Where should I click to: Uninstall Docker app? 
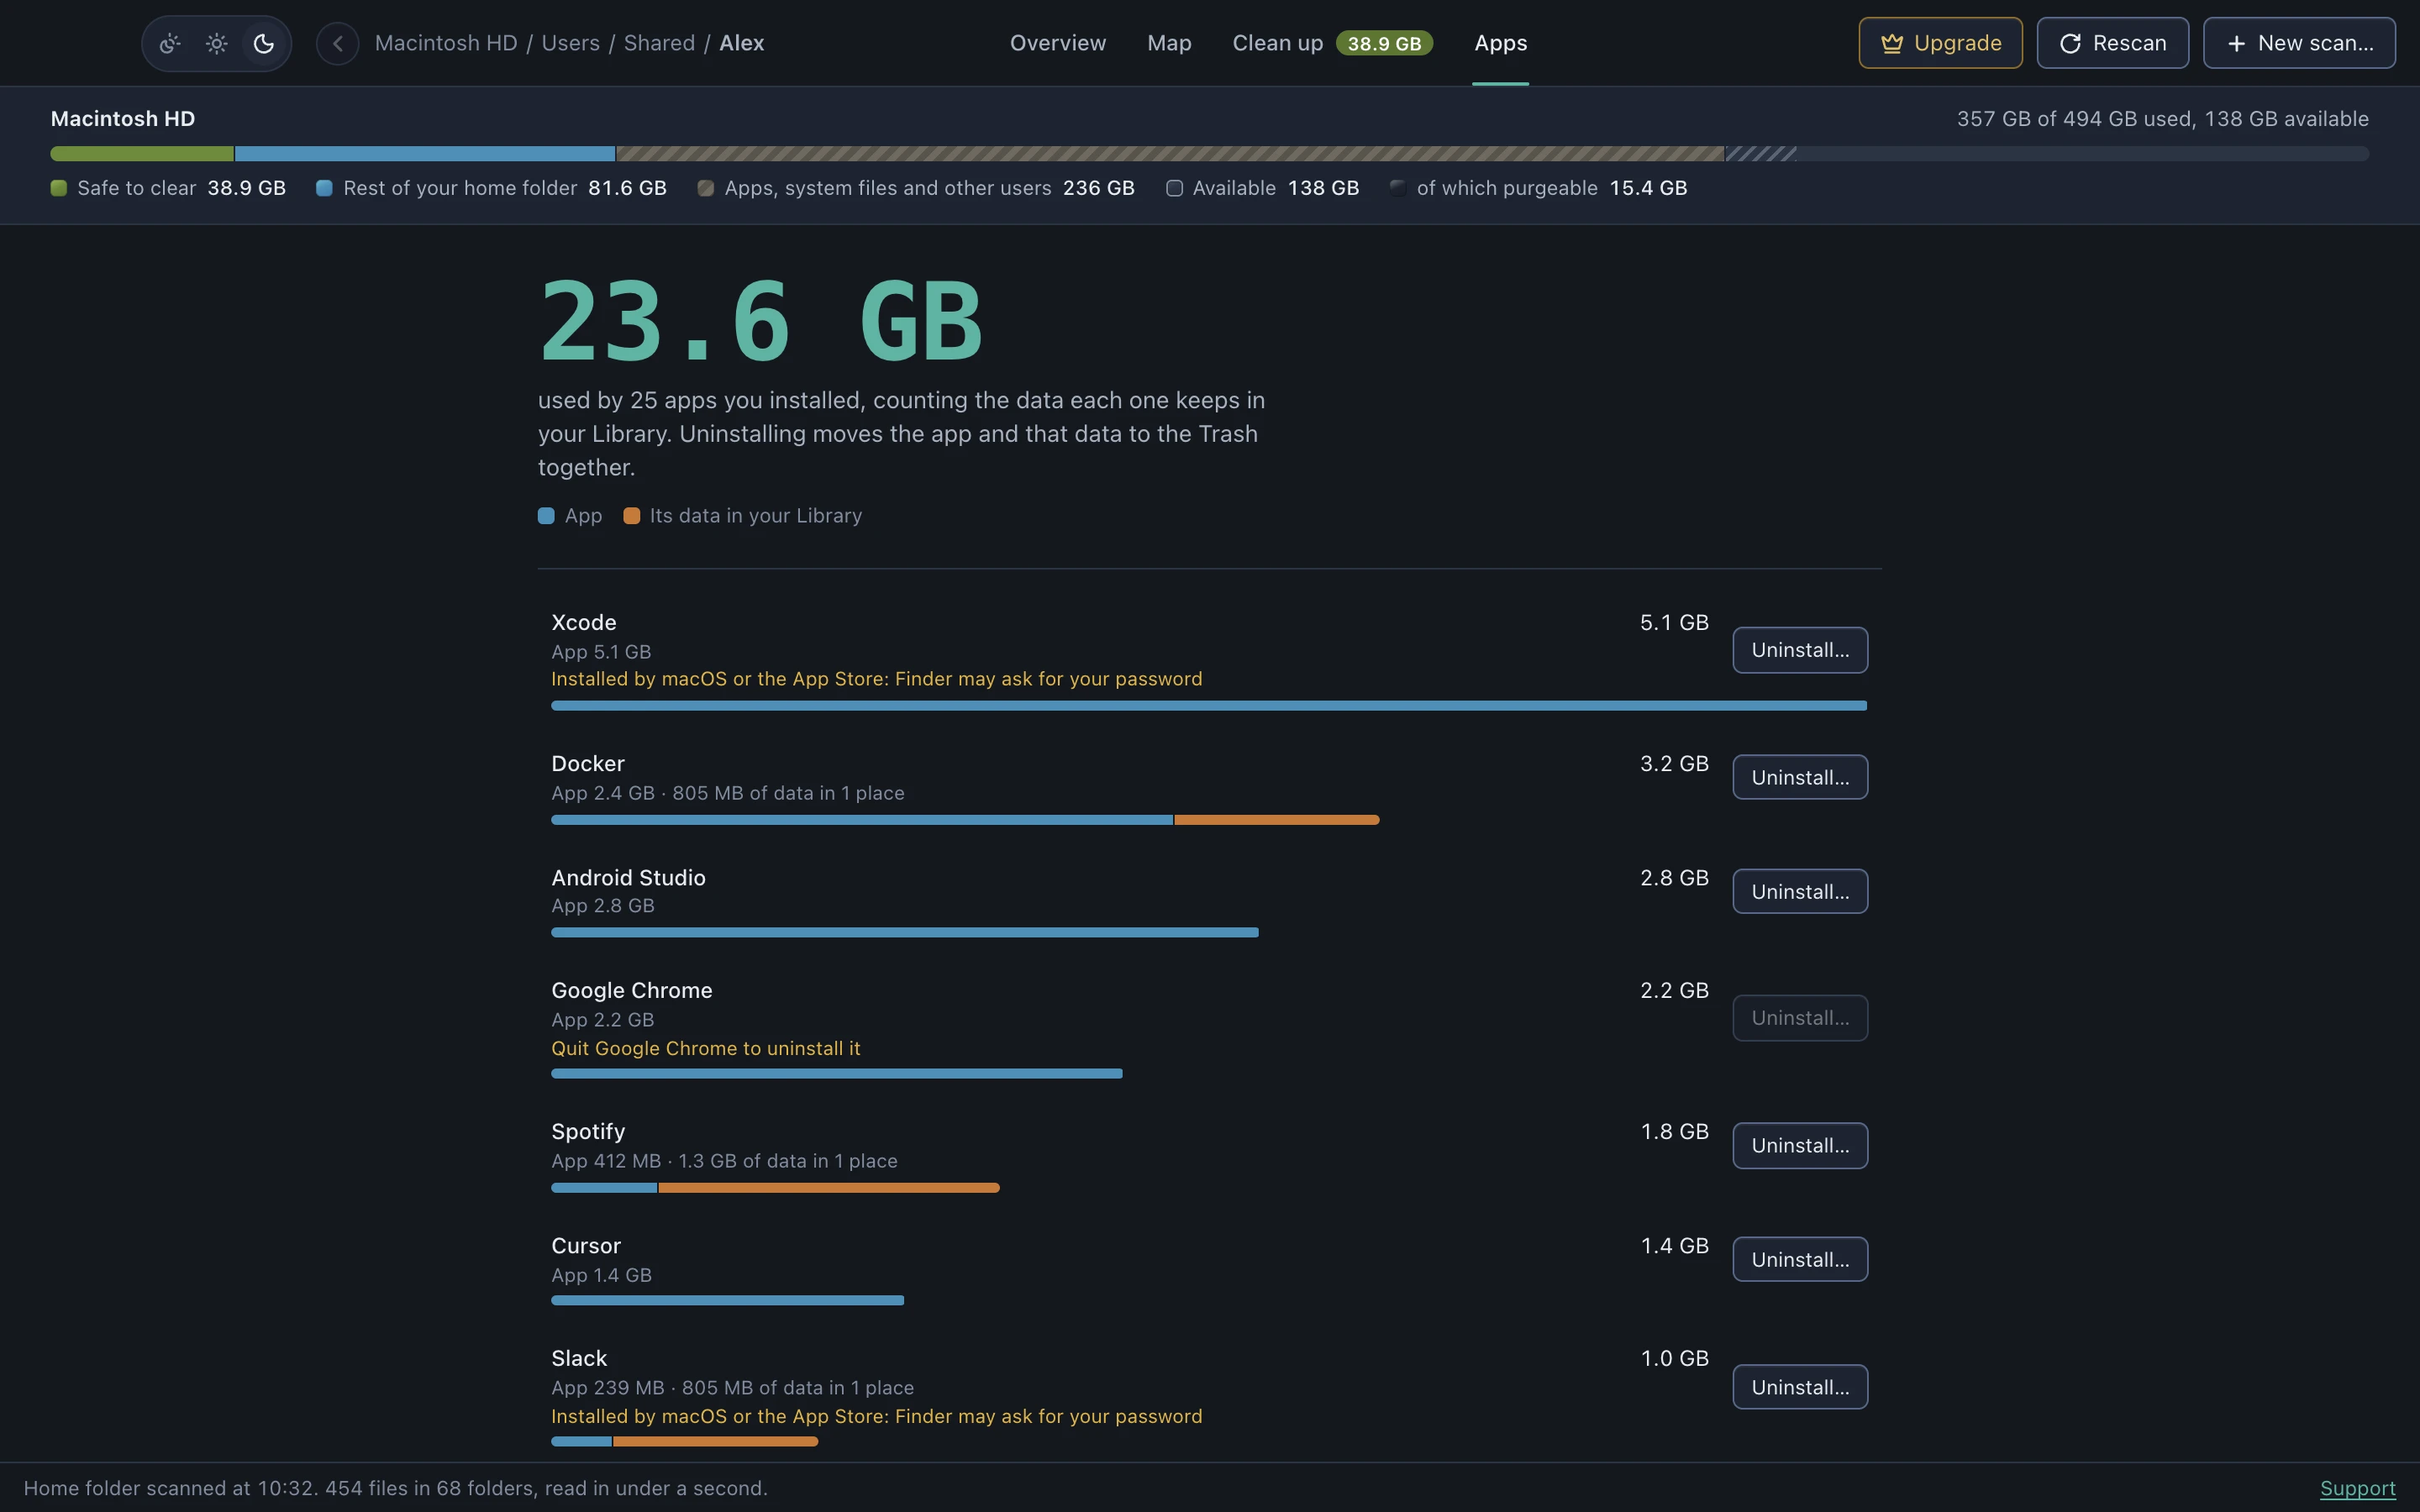coord(1800,777)
